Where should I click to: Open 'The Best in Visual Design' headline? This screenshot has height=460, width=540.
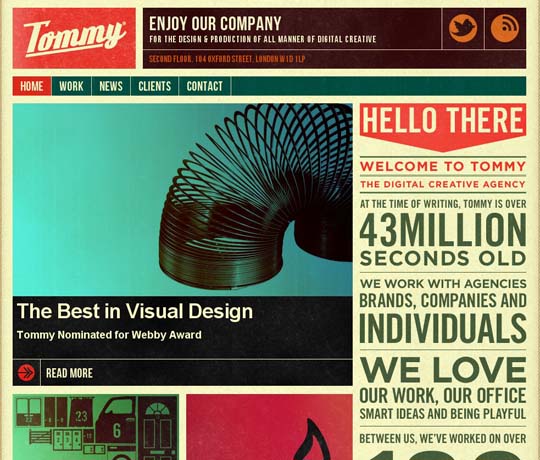[135, 311]
